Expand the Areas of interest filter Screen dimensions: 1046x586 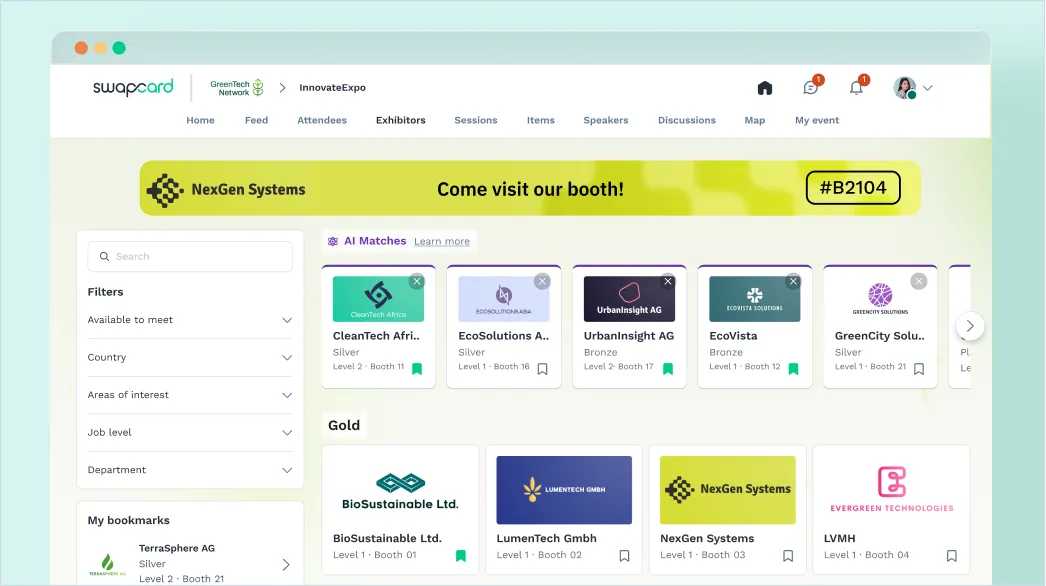190,394
